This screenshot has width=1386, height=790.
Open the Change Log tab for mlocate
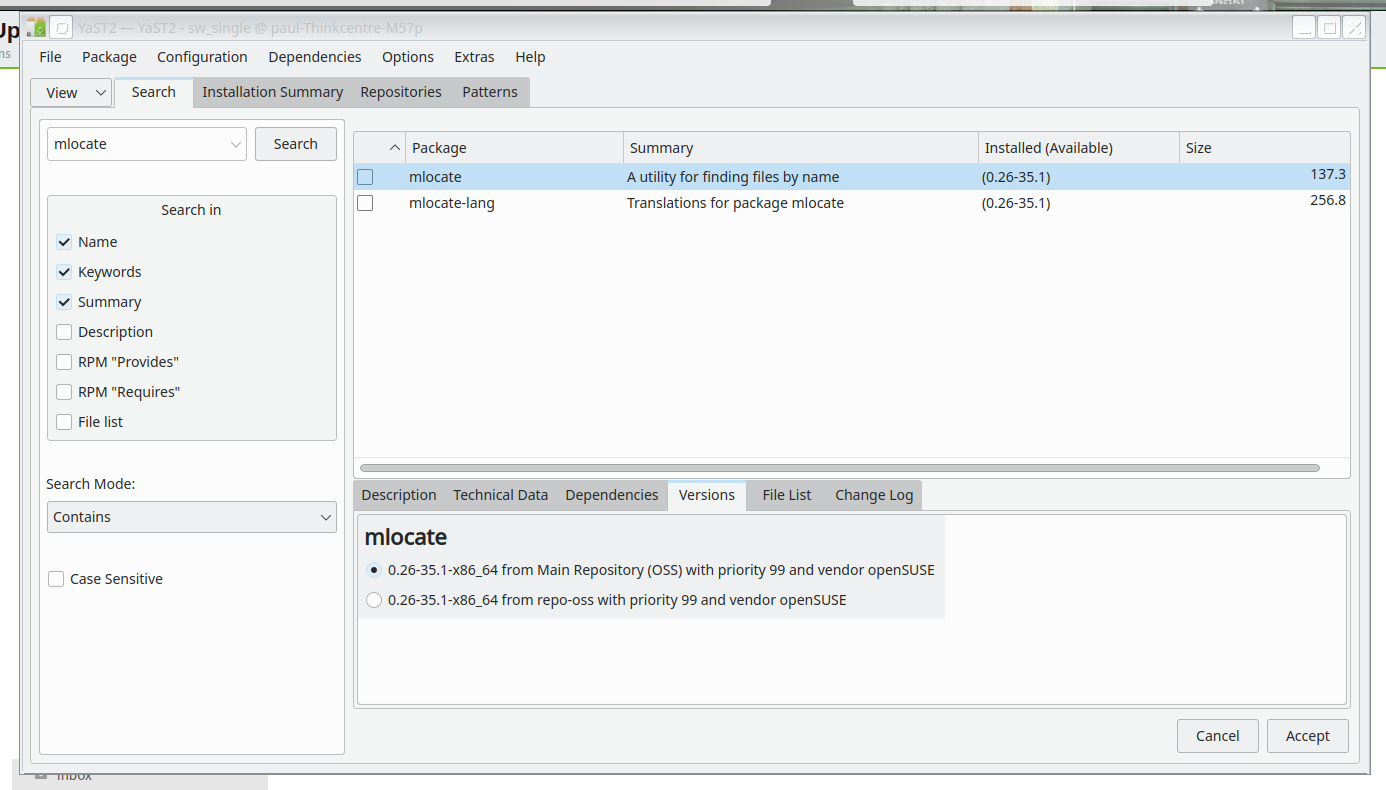[873, 494]
